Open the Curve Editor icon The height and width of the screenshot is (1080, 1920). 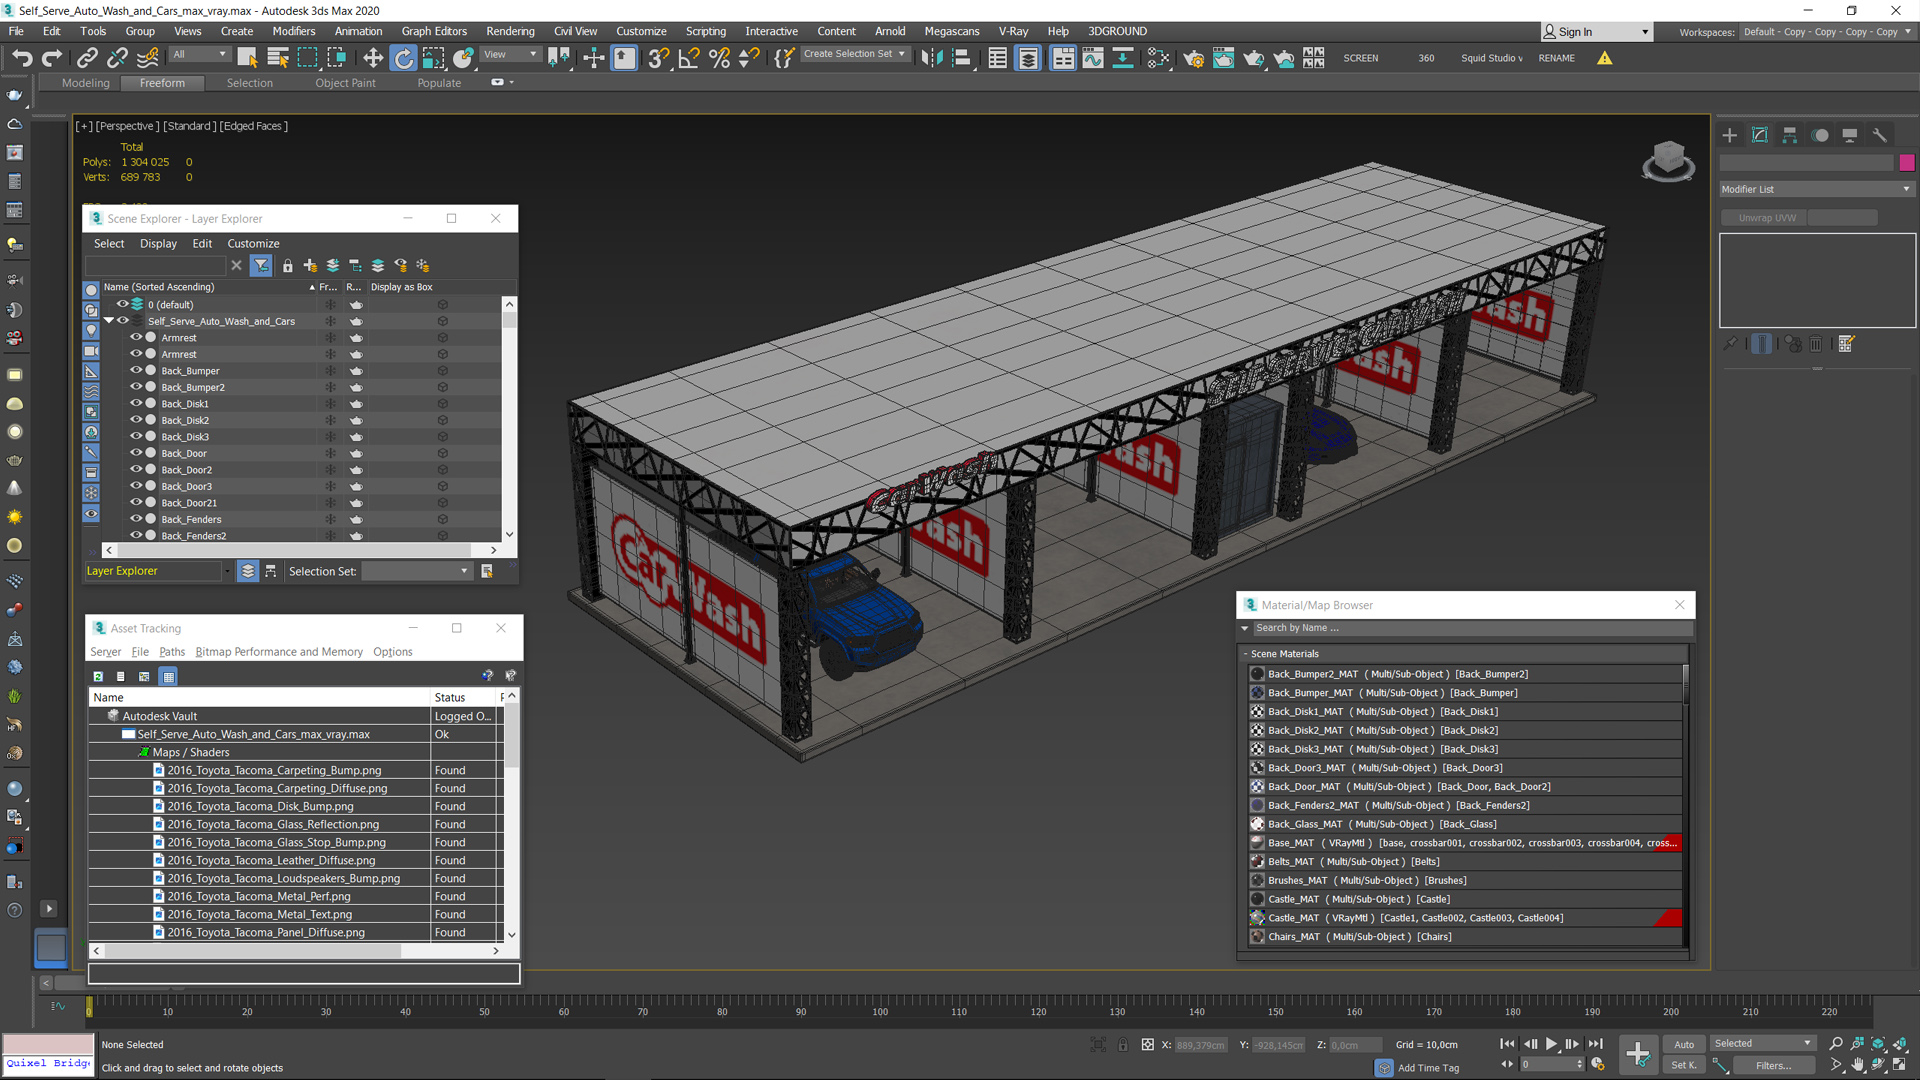tap(1093, 58)
